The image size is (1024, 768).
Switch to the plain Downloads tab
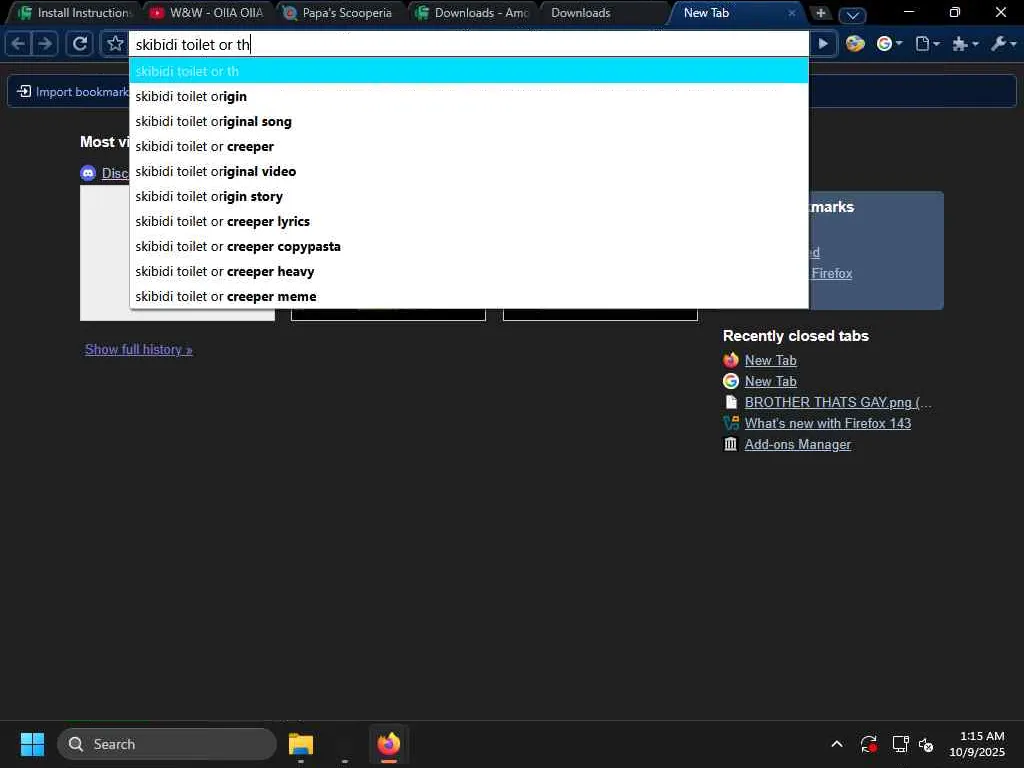tap(603, 13)
